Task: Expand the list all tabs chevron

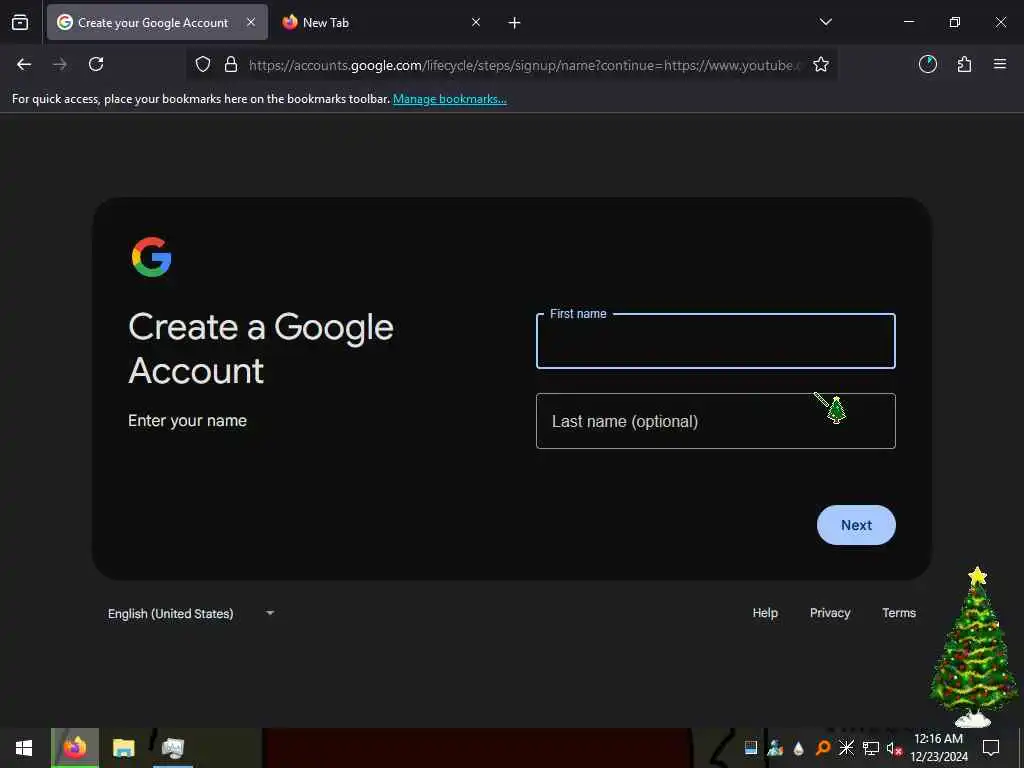Action: (825, 22)
